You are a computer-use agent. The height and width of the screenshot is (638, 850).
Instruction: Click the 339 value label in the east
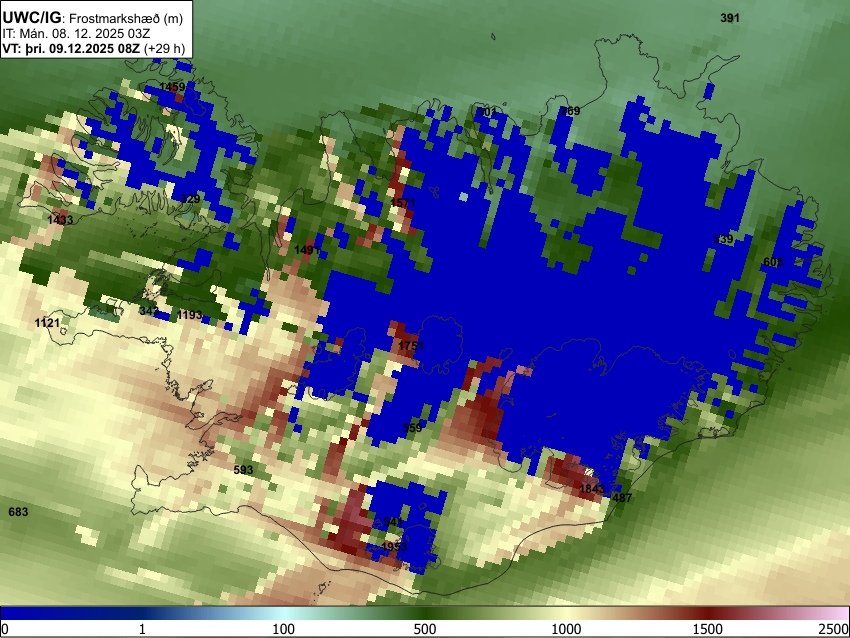(x=723, y=239)
